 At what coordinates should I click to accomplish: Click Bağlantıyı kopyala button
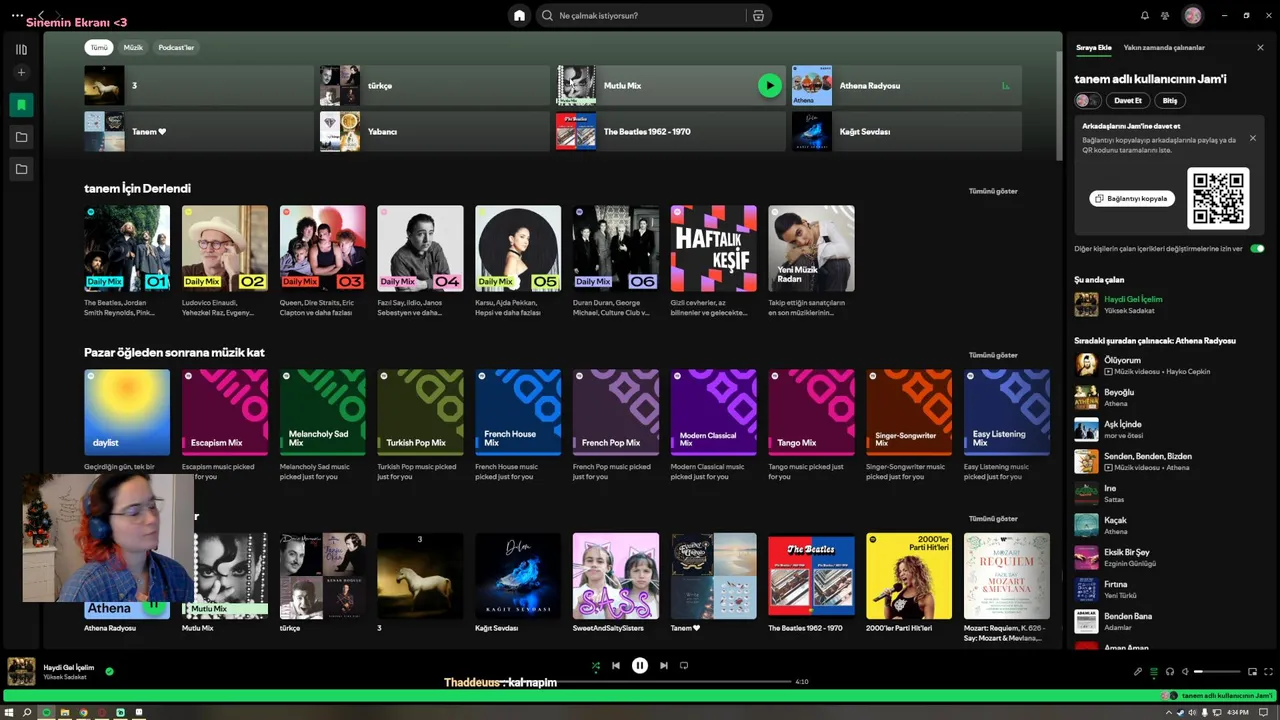tap(1132, 199)
